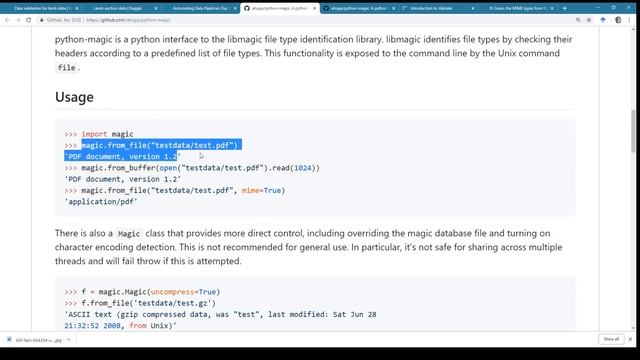This screenshot has width=640, height=360.
Task: Close the active python-magic GitHub tab
Action: point(314,8)
